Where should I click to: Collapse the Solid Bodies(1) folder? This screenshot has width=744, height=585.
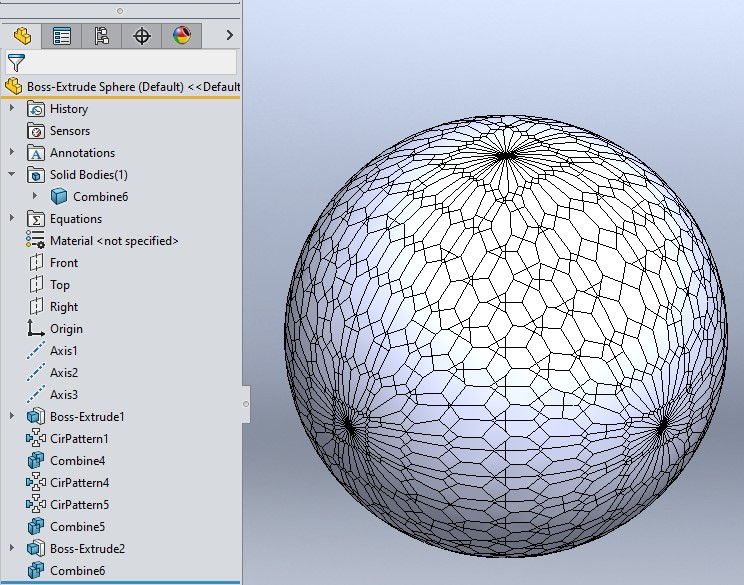pos(12,174)
